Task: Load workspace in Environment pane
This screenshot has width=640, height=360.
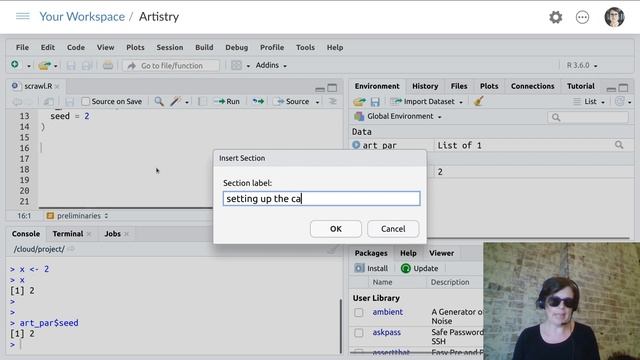Action: [360, 101]
